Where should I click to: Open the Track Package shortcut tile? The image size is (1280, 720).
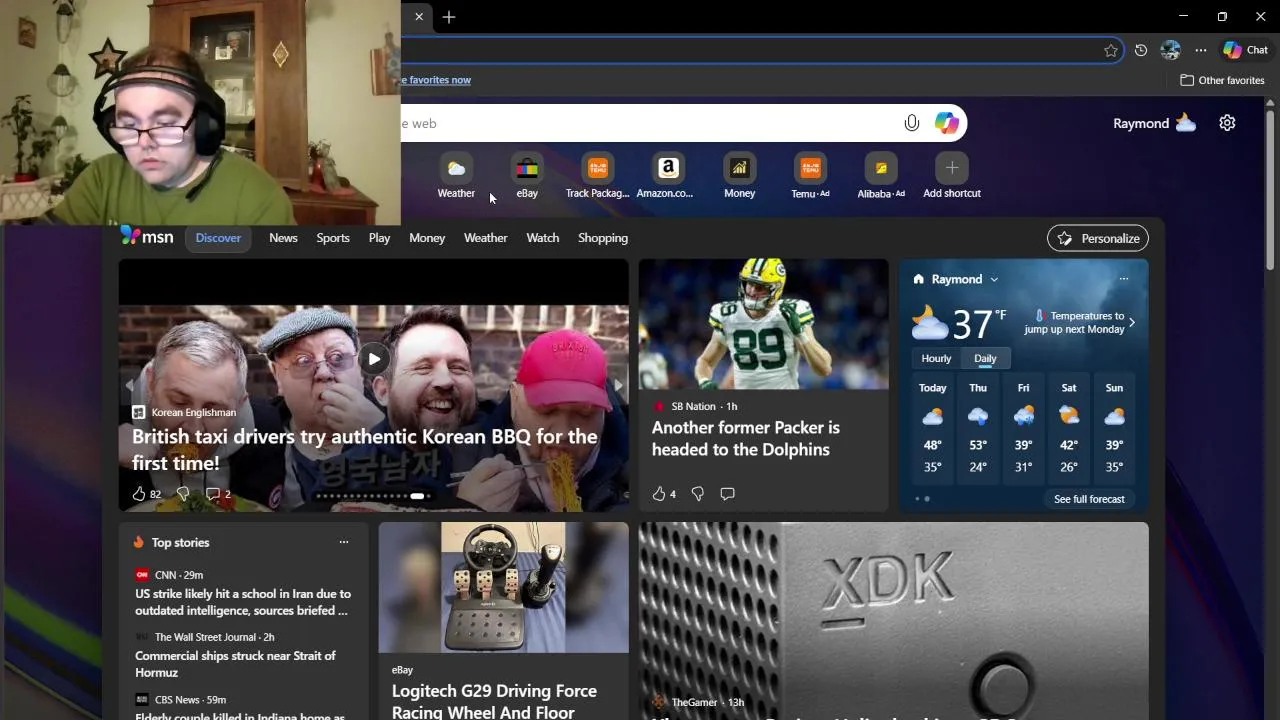(598, 177)
